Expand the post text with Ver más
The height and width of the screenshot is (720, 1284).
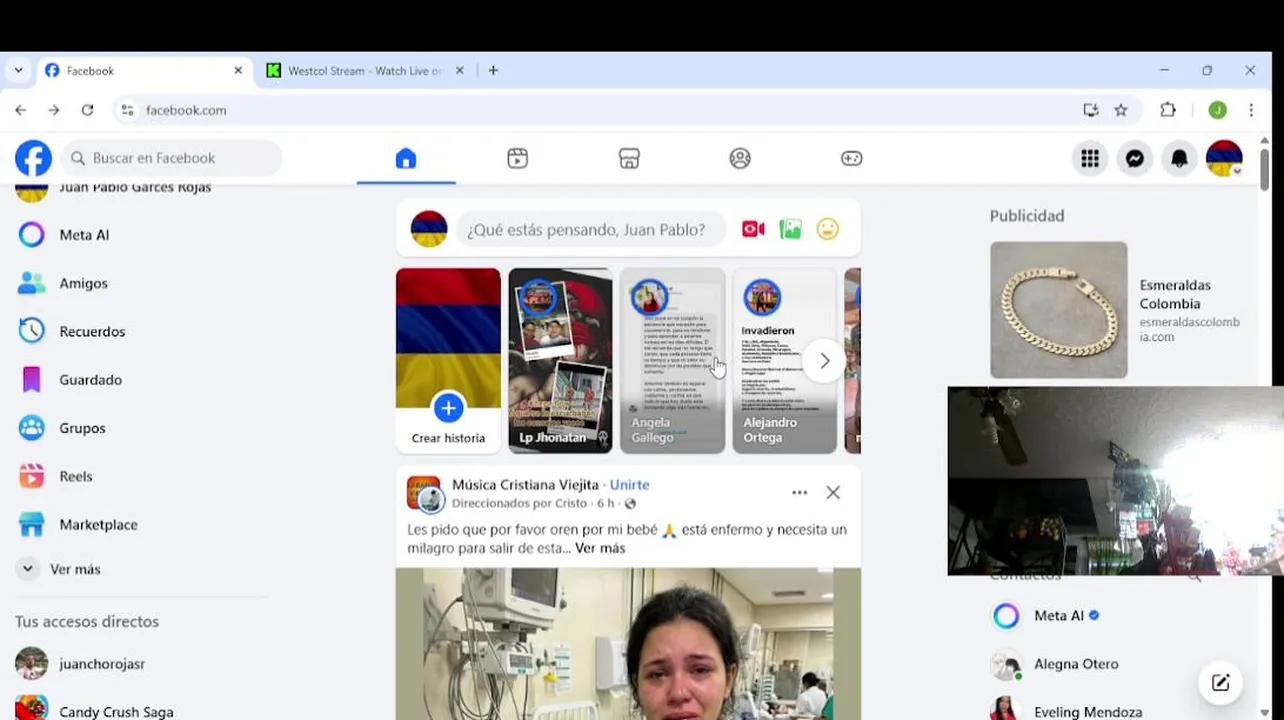[x=600, y=548]
